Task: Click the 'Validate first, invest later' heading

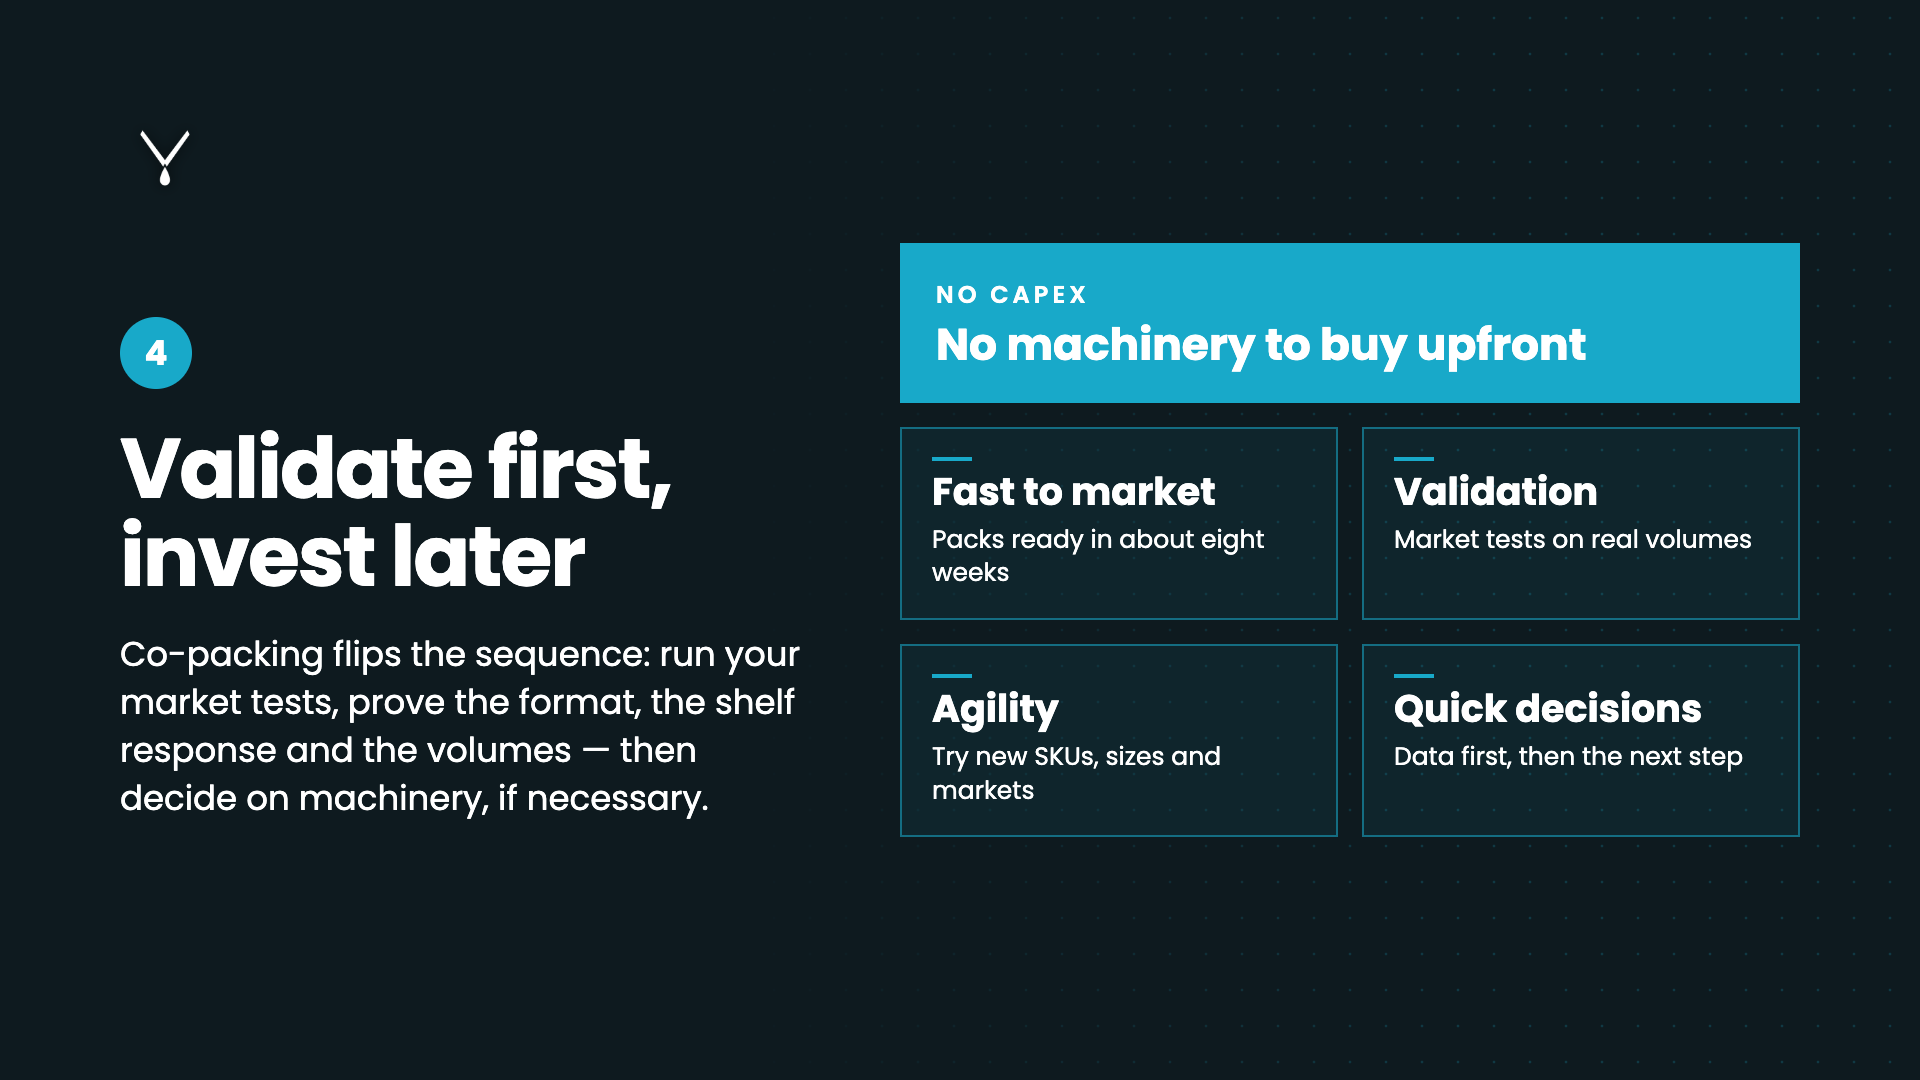Action: (396, 511)
